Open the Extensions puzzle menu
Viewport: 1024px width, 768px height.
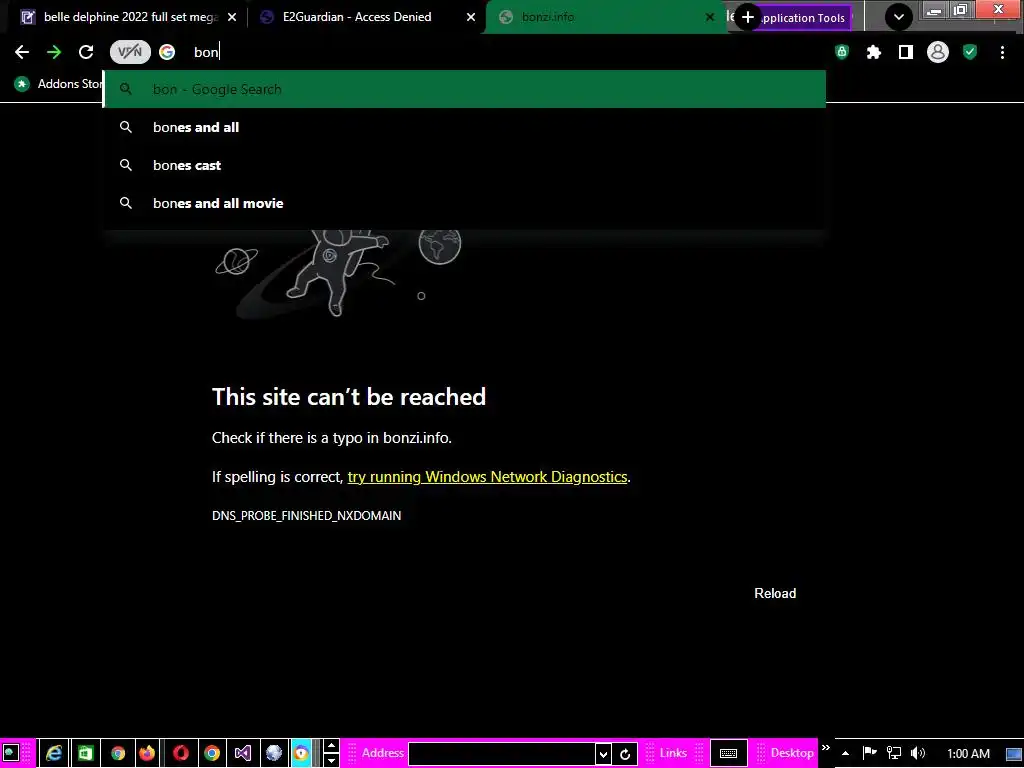click(874, 52)
